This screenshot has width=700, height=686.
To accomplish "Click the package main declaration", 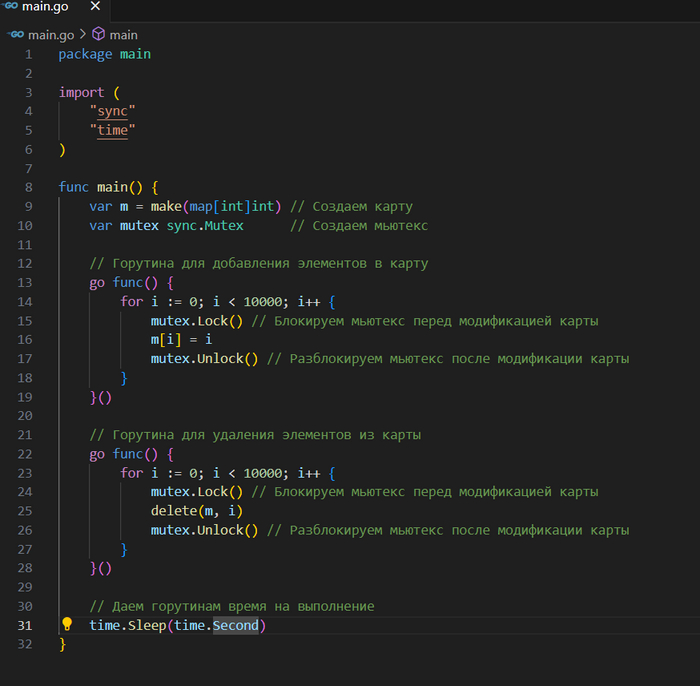I will coord(104,54).
